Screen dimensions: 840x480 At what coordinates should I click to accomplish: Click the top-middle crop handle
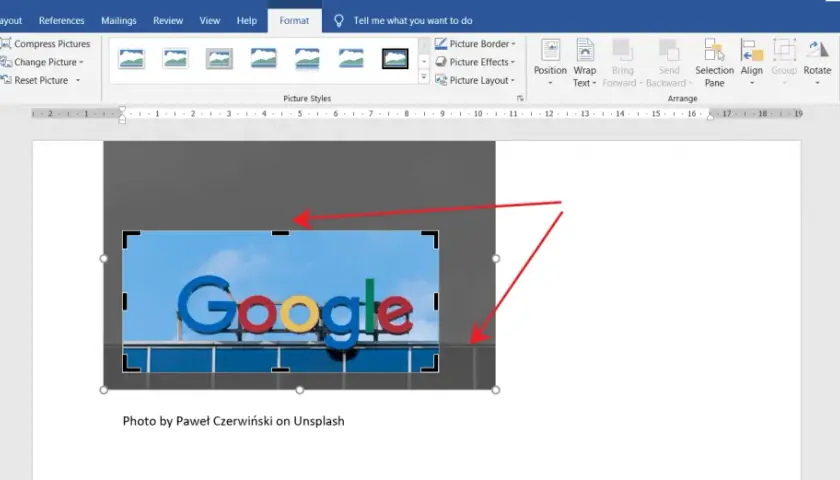[280, 233]
